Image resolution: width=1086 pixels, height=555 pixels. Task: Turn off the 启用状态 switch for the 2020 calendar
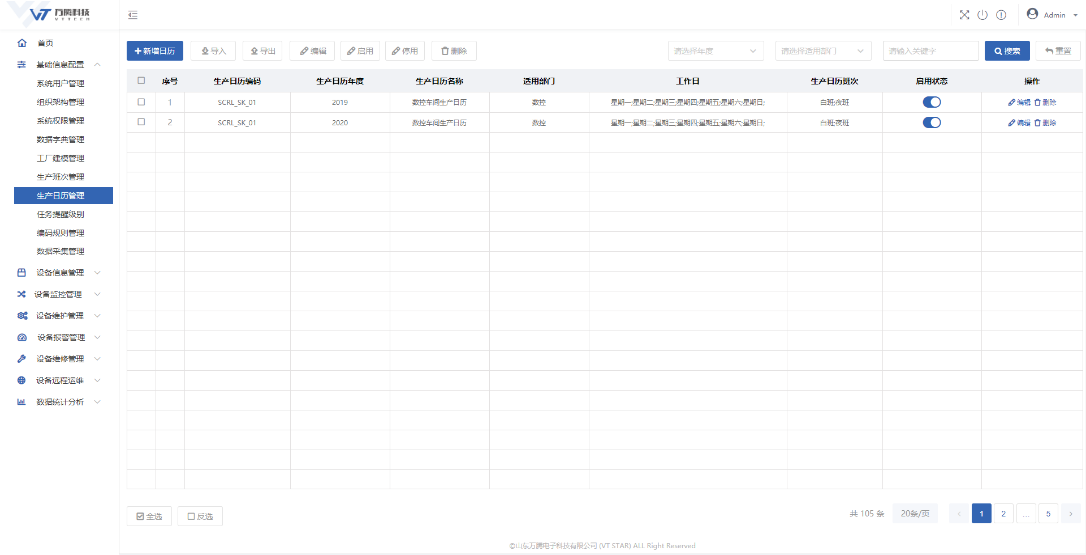[931, 122]
